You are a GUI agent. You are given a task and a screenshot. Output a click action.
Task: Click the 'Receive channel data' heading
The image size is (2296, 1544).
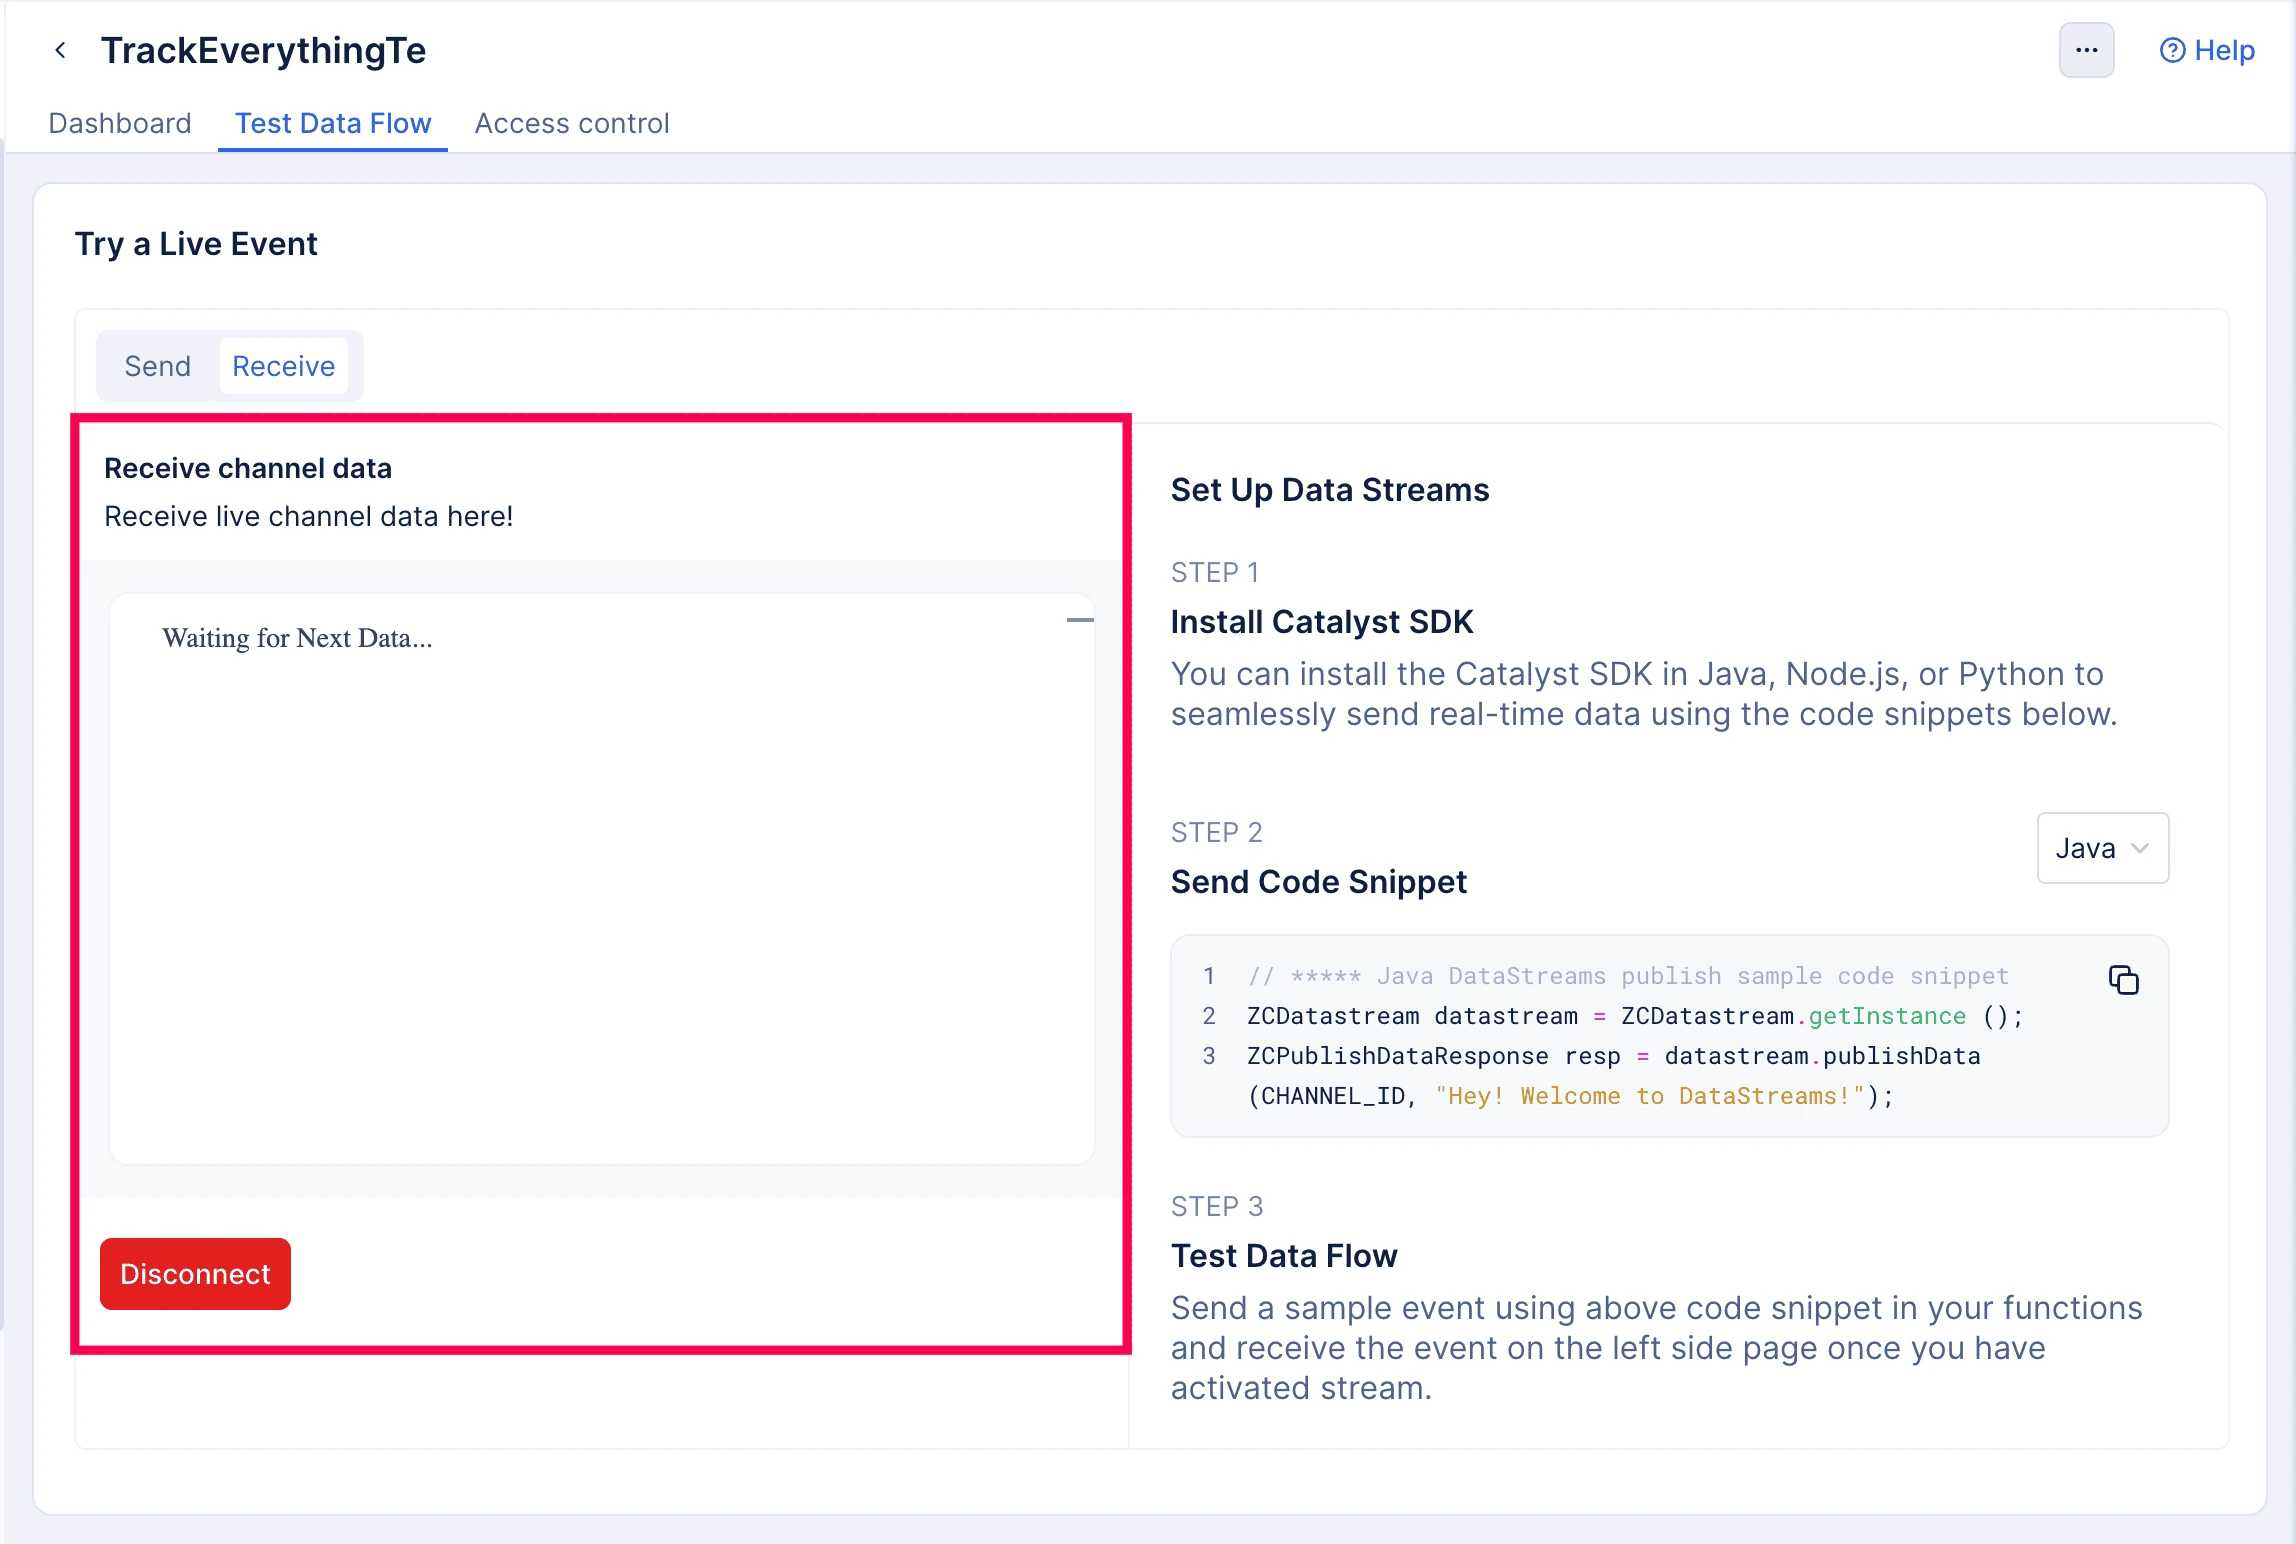pyautogui.click(x=248, y=468)
